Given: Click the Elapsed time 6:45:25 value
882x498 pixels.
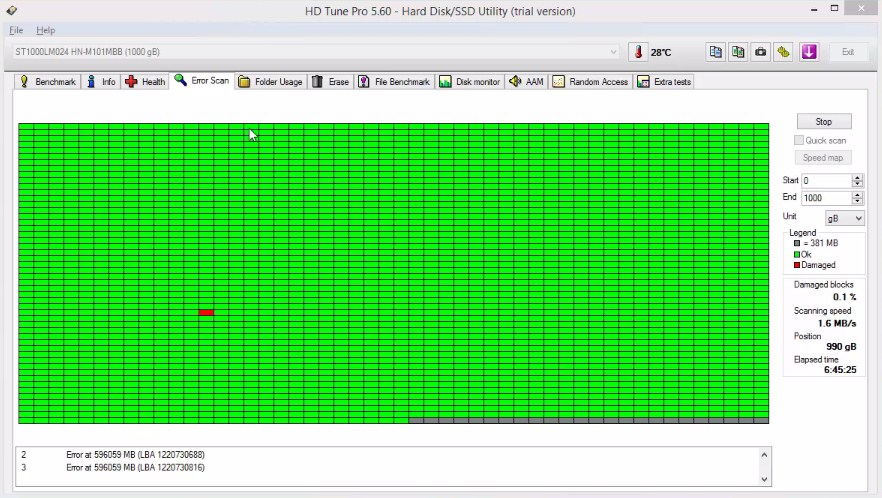Looking at the screenshot, I should coord(840,370).
